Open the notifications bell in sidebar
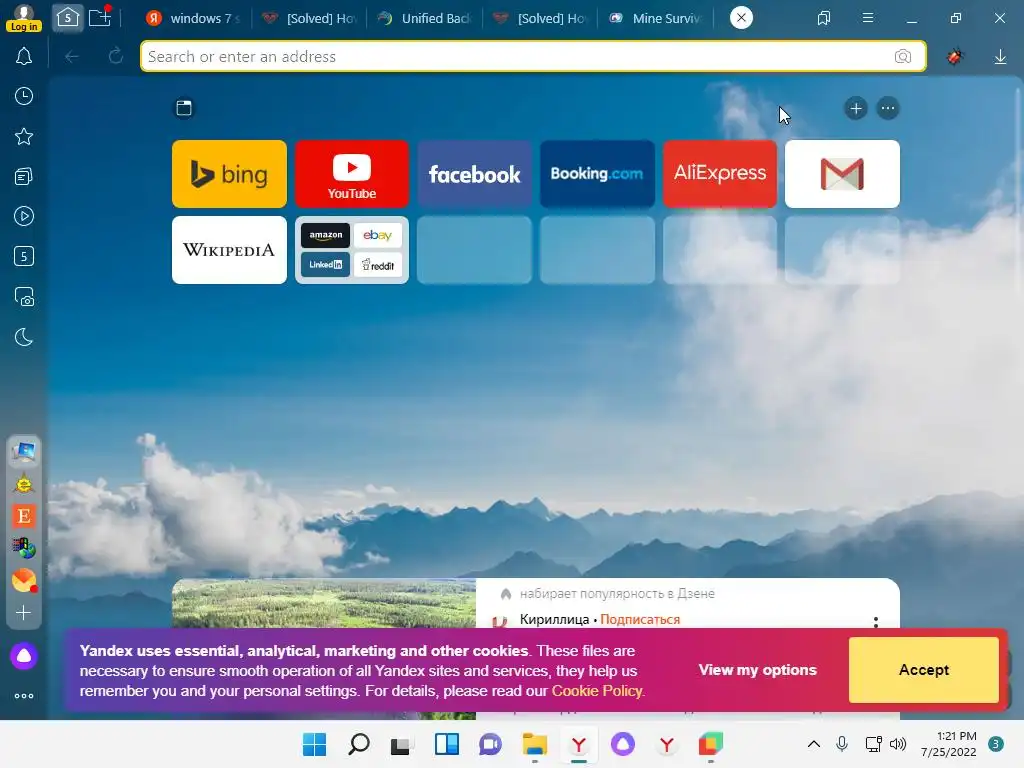This screenshot has width=1024, height=768. [x=24, y=57]
